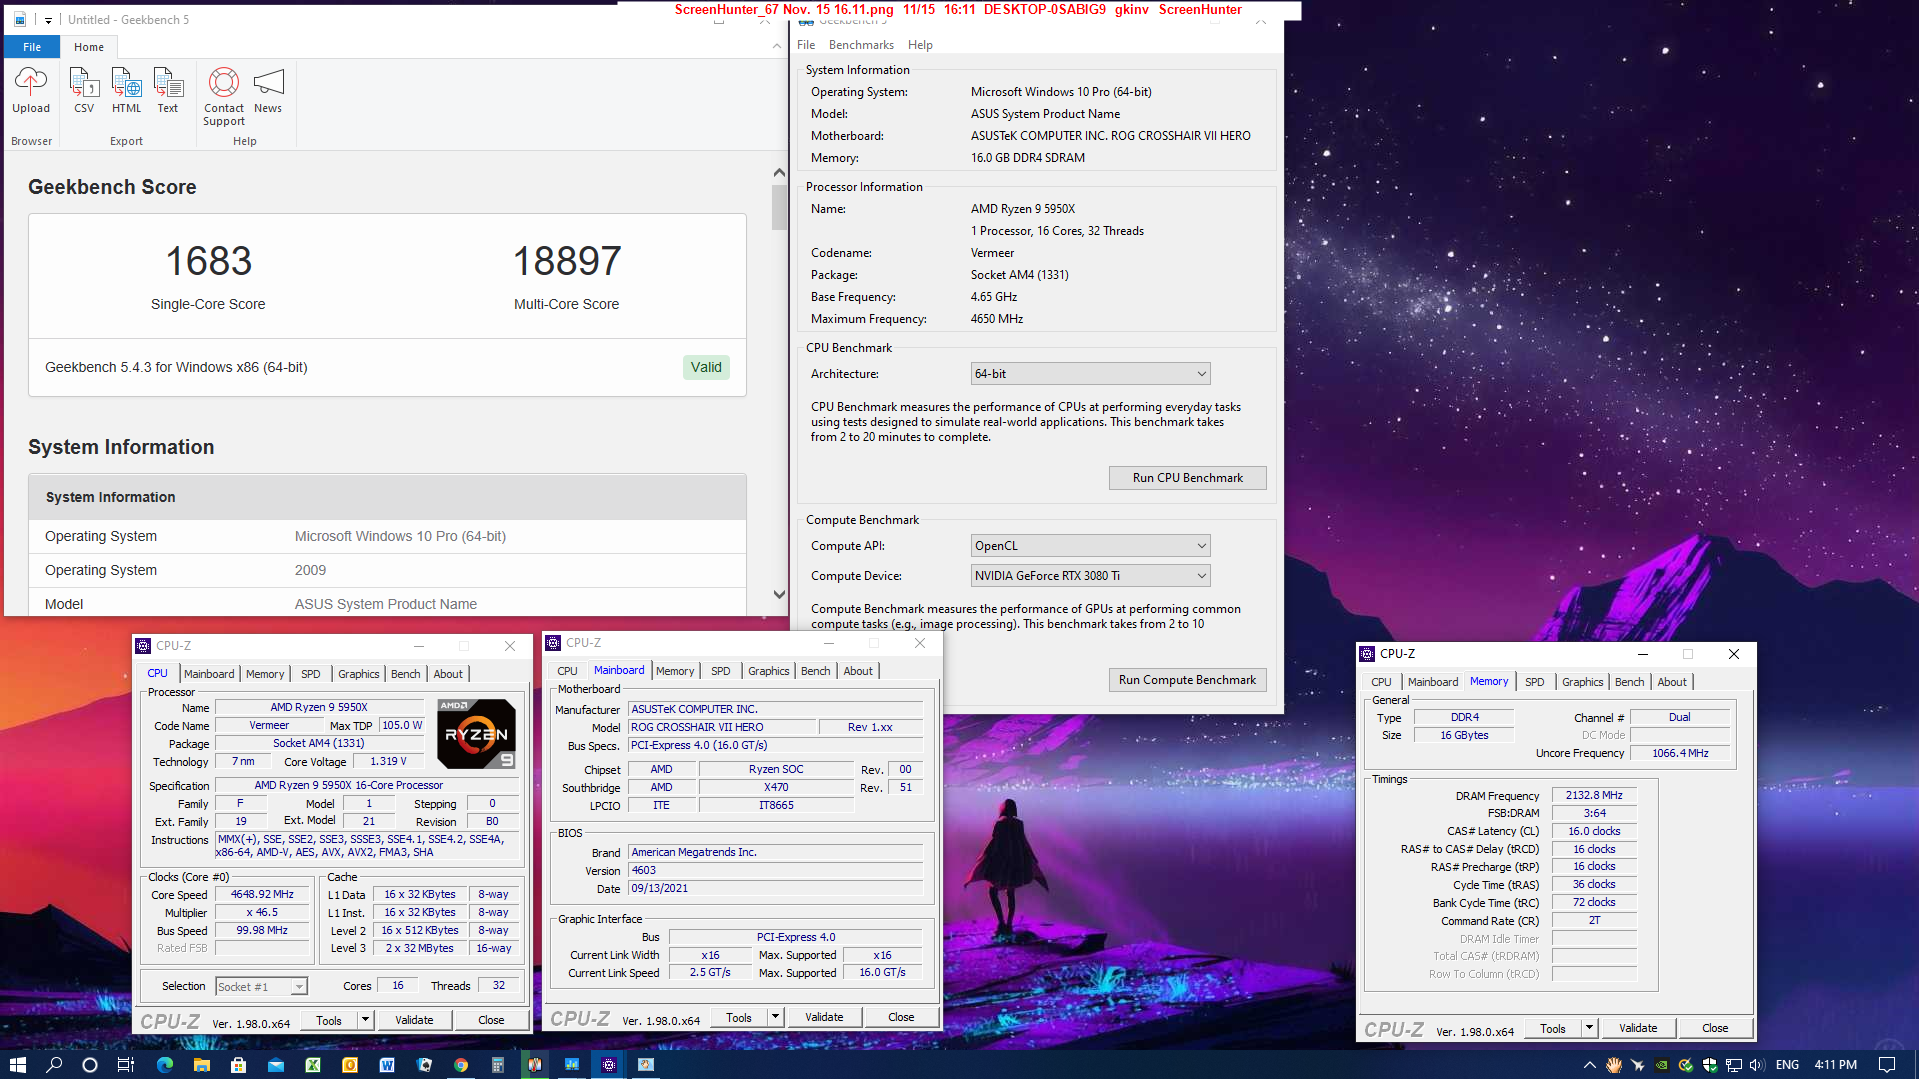
Task: Open the Compute Device RTX 3080 Ti dropdown
Action: click(1090, 576)
